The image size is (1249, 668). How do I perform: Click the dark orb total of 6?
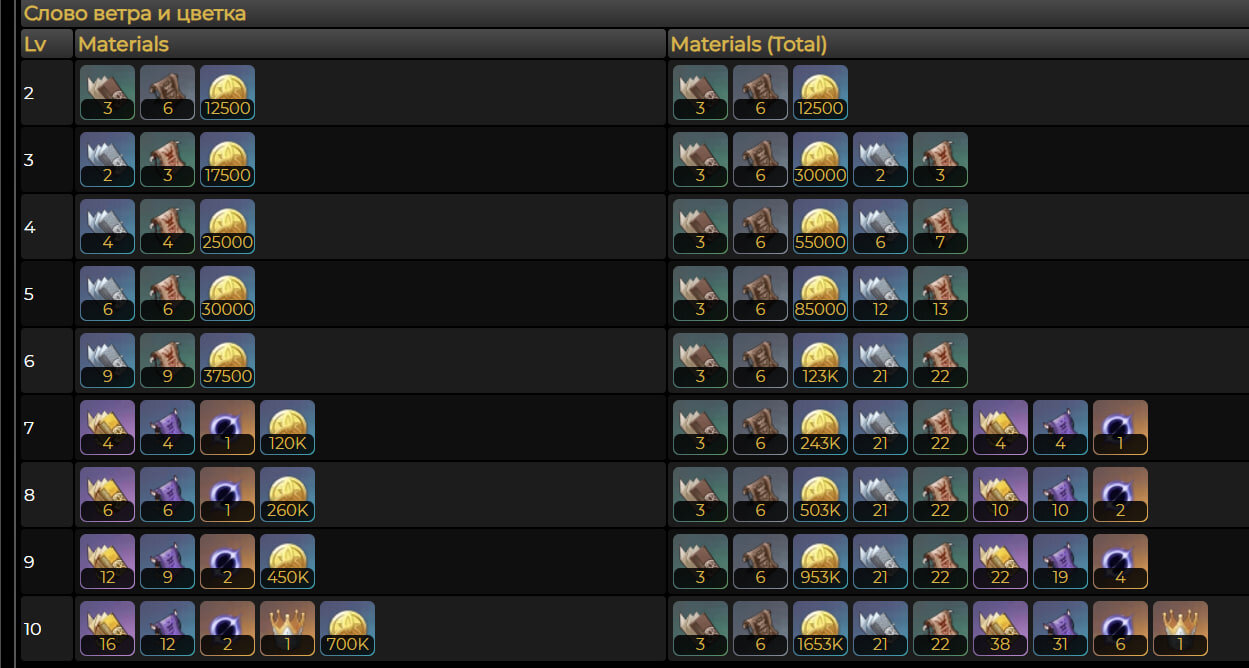[1120, 629]
